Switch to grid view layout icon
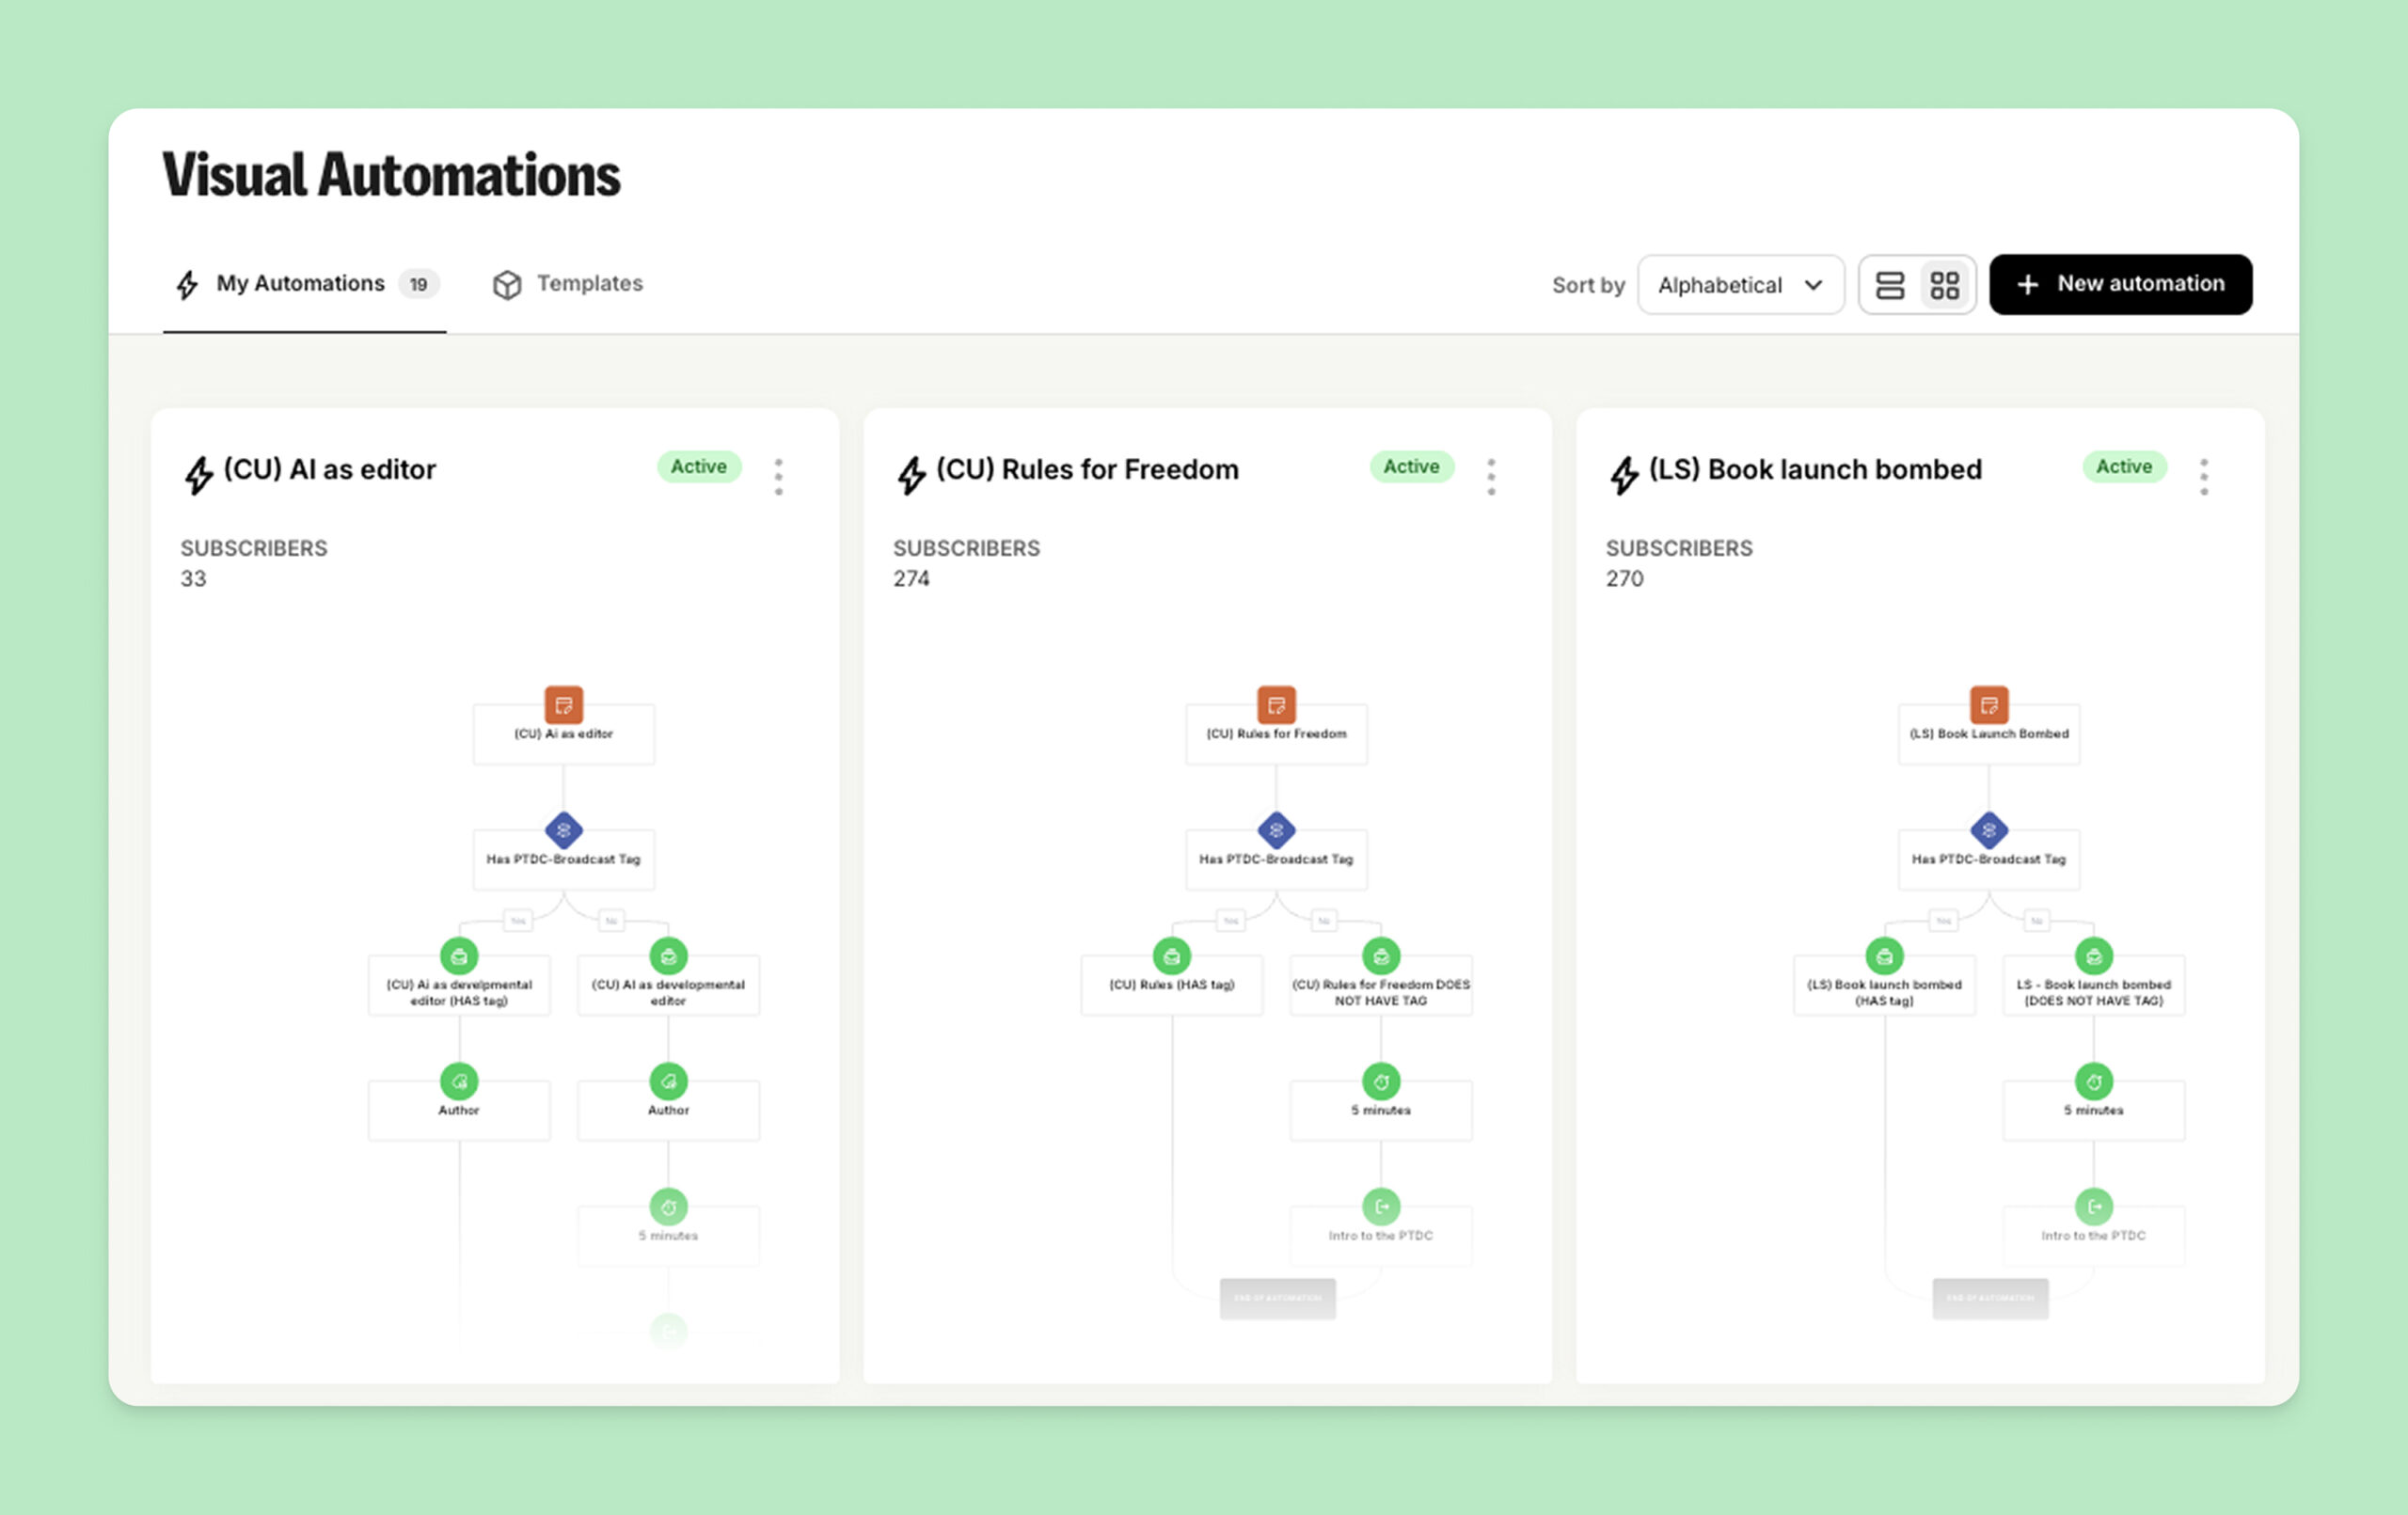 tap(1944, 285)
